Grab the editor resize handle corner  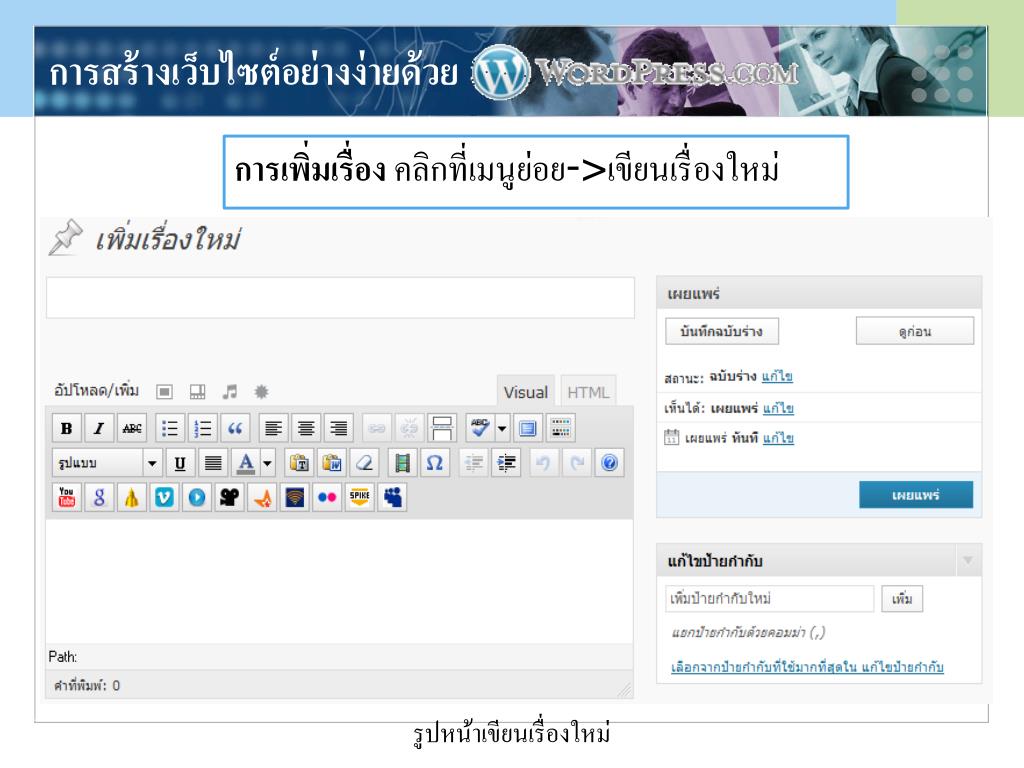[x=625, y=690]
